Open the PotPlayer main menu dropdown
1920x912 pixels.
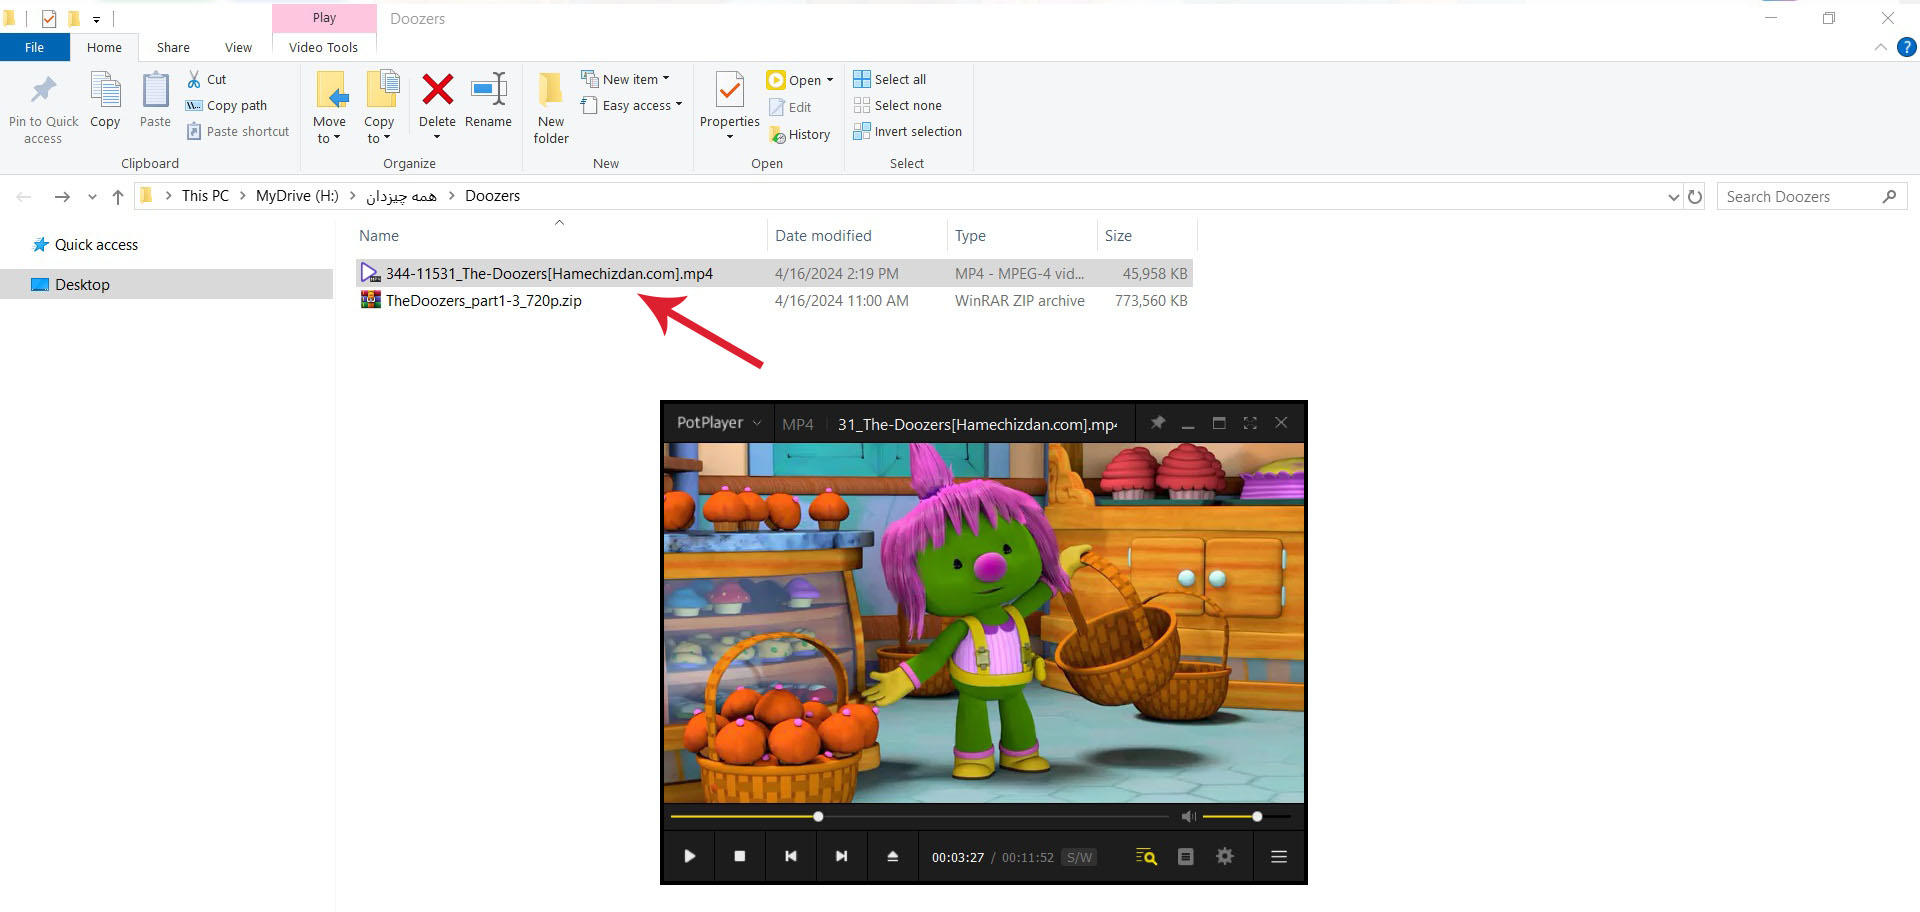pyautogui.click(x=719, y=423)
